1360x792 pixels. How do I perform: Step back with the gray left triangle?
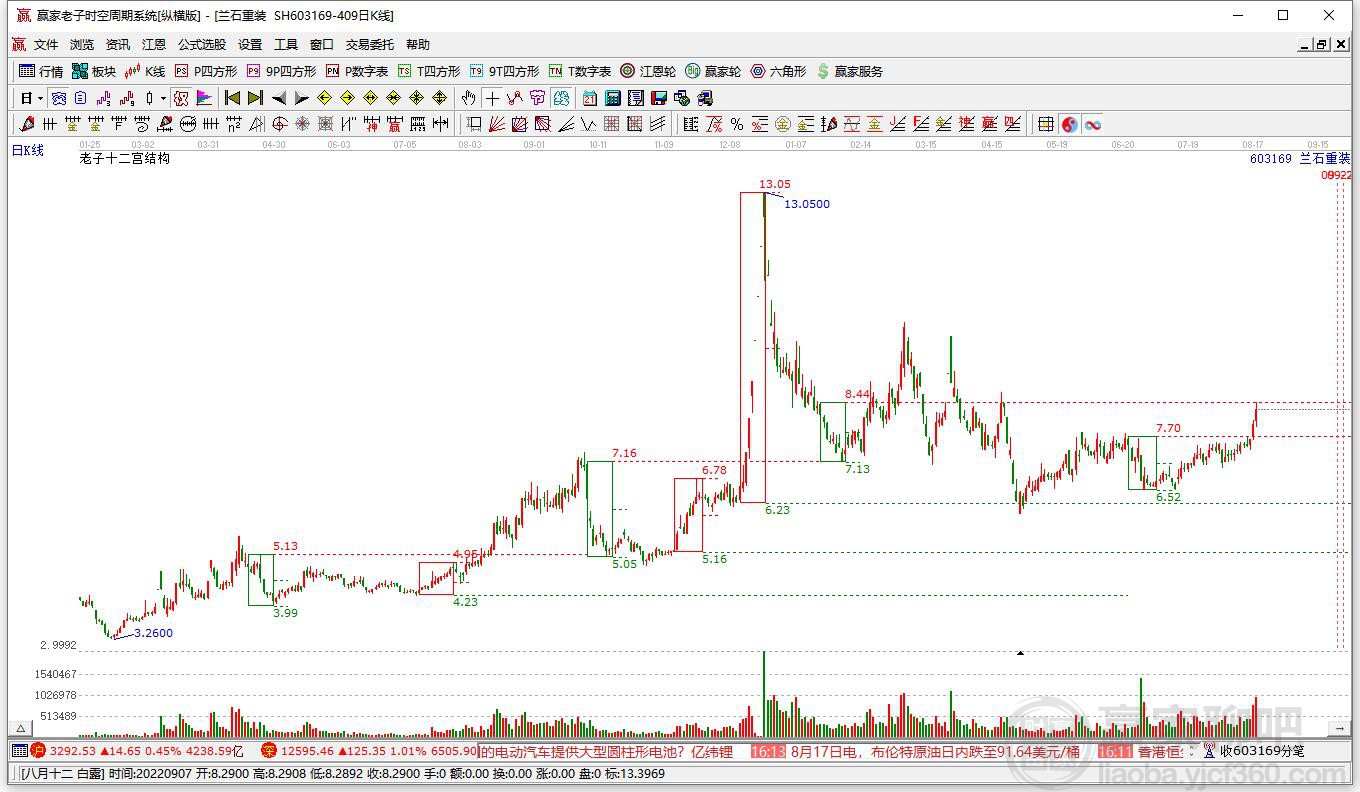click(x=278, y=98)
